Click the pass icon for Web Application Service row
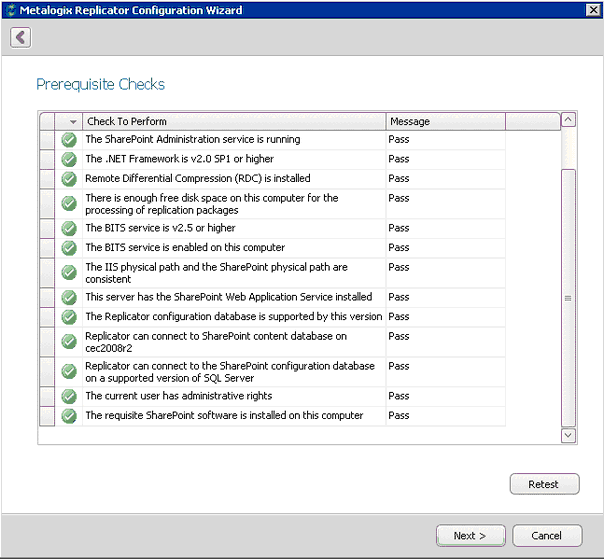The image size is (604, 559). tap(69, 297)
